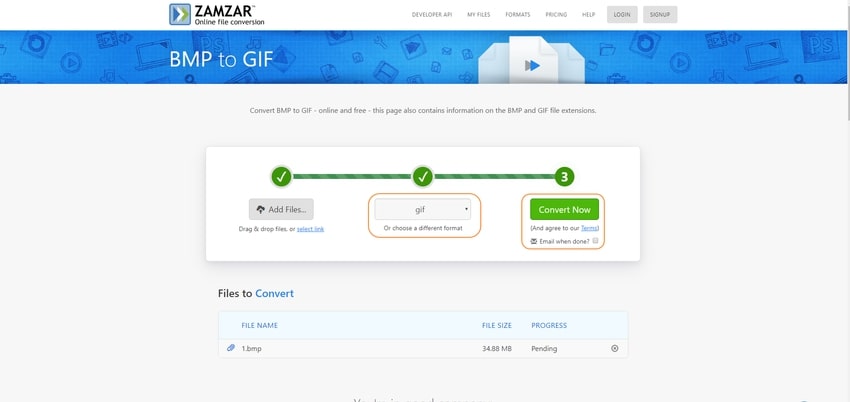Enable the Email when done checkbox
Viewport: 850px width, 402px height.
(595, 241)
